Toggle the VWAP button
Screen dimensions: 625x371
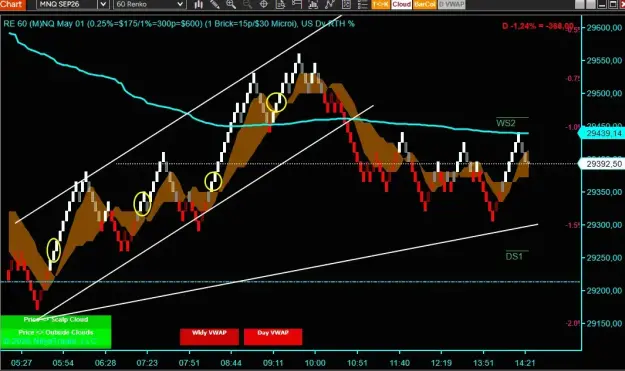coord(452,4)
